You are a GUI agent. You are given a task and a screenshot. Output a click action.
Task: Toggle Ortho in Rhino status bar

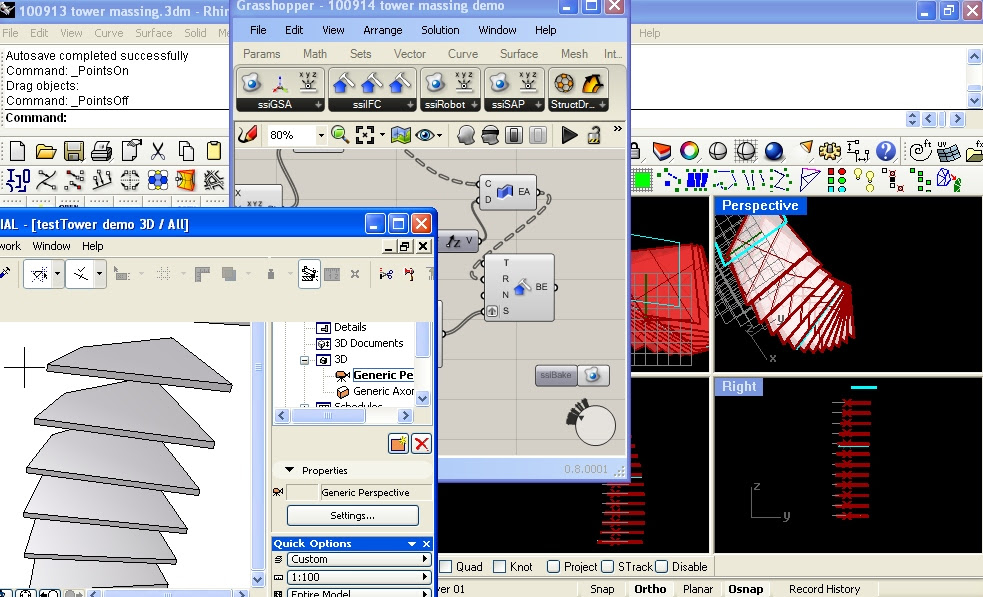(x=650, y=589)
